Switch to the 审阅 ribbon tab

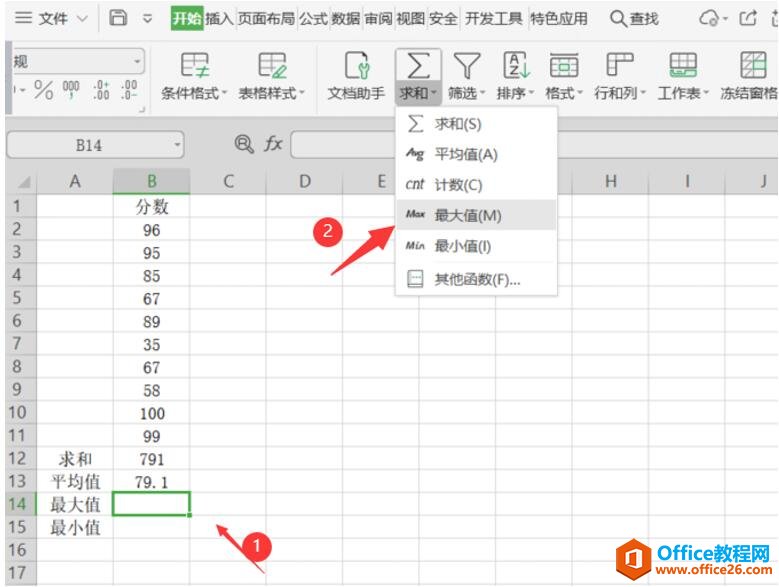tap(378, 19)
